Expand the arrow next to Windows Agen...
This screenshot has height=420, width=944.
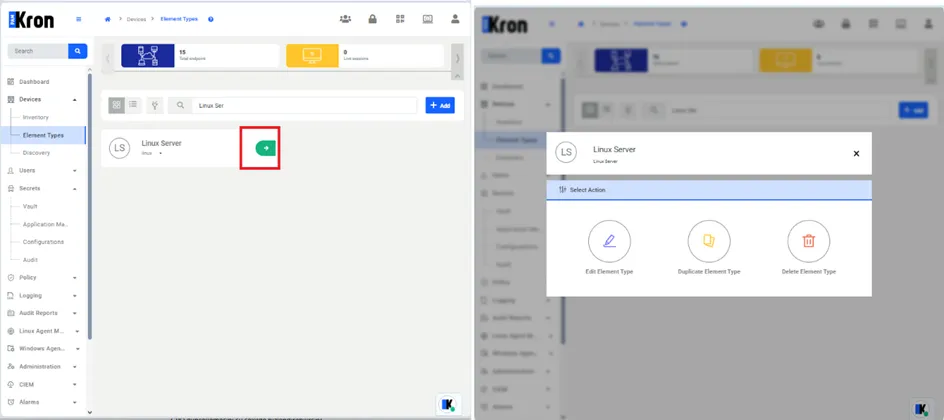point(78,349)
